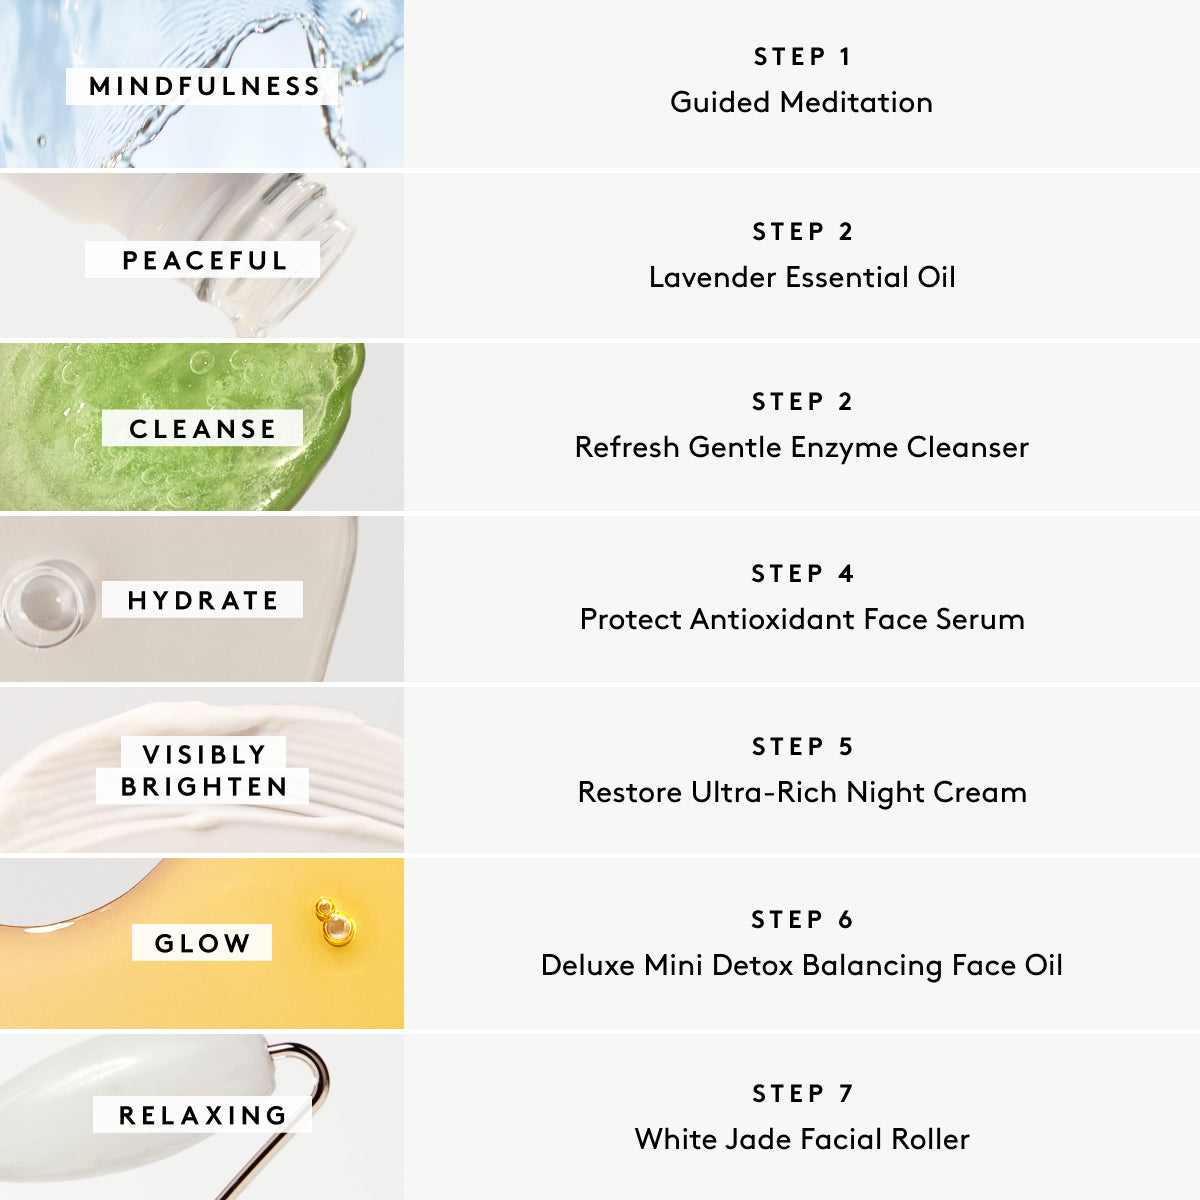Click the STEP 4 heading
The width and height of the screenshot is (1200, 1200).
[x=802, y=574]
